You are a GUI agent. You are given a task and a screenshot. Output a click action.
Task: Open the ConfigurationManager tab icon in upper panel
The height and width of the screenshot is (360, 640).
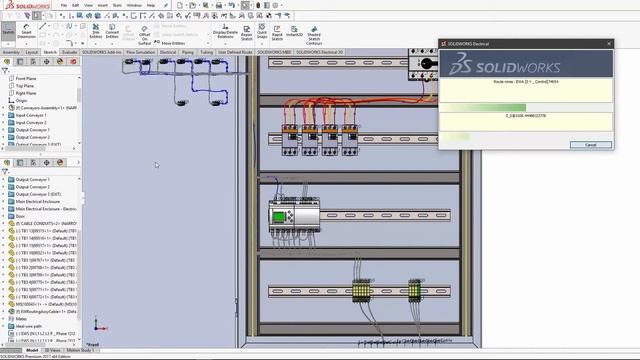(x=33, y=62)
